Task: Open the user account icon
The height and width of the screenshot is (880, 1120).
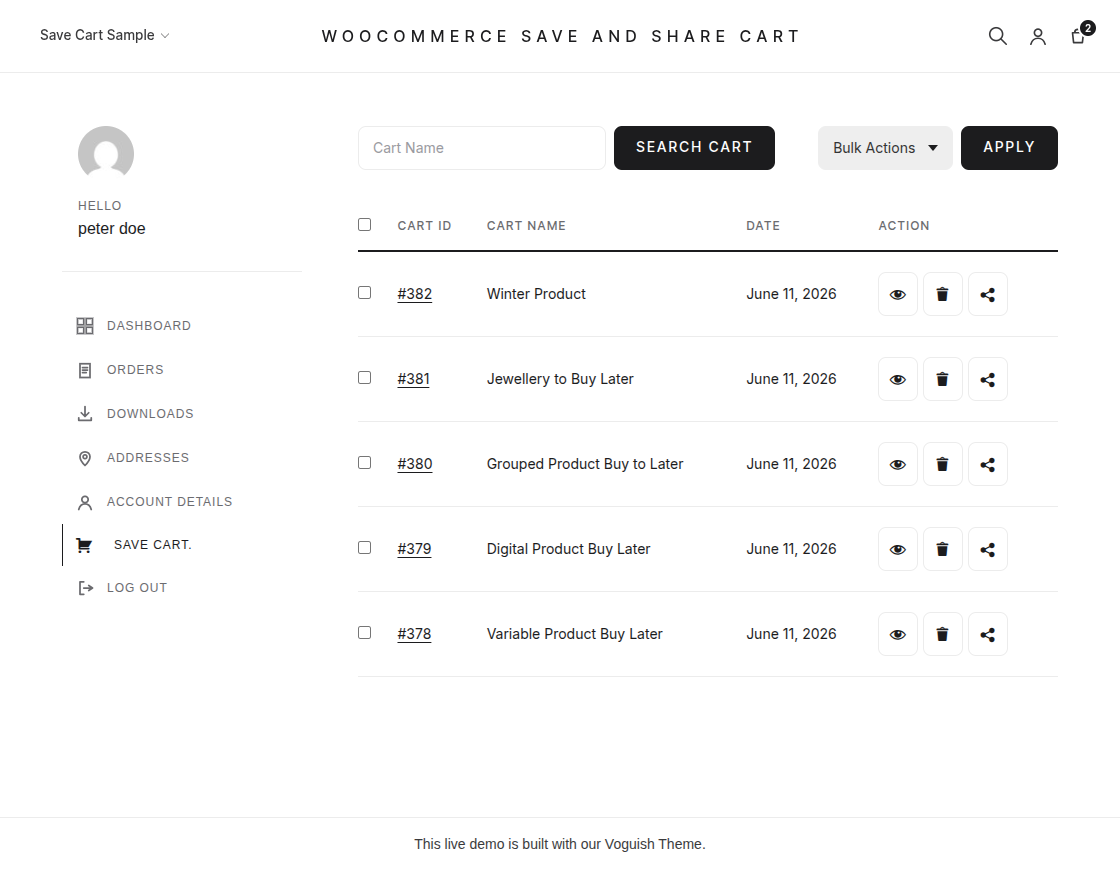Action: (1038, 36)
